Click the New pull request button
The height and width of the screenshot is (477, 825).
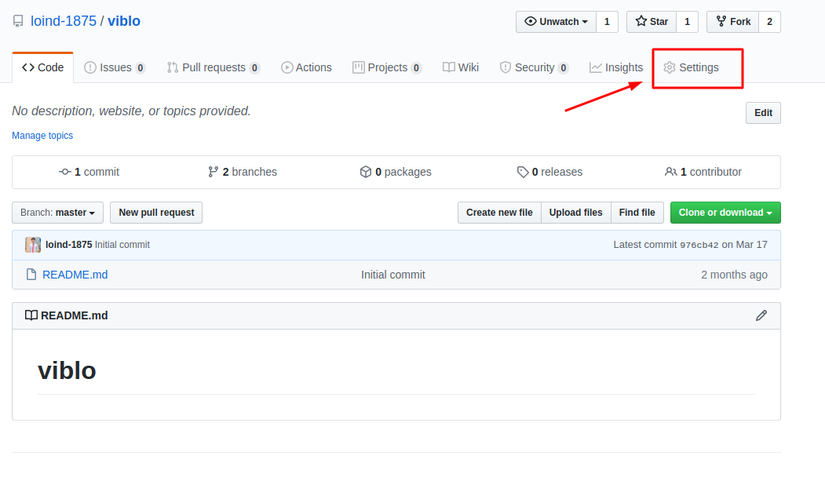pos(156,212)
